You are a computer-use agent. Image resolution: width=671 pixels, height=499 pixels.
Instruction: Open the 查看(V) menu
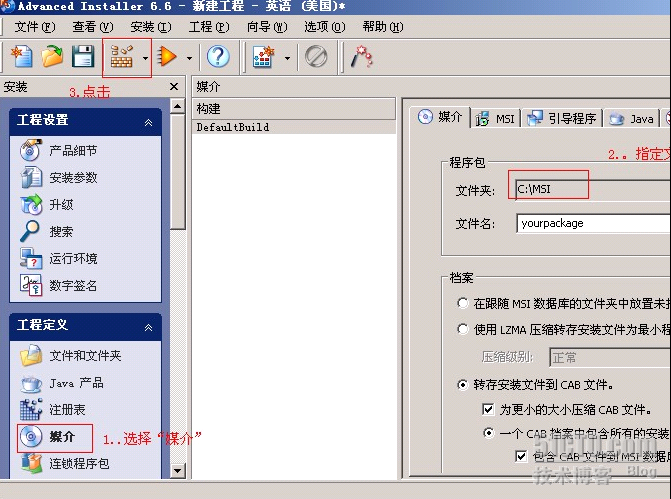pos(92,27)
